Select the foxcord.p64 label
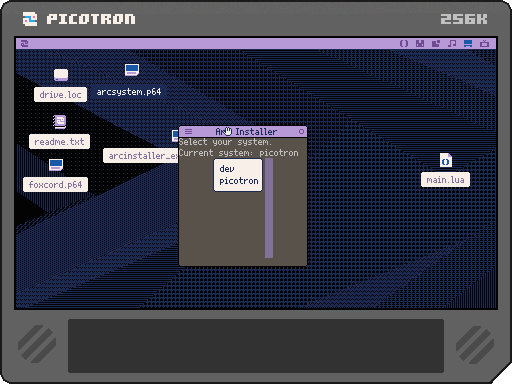Screen dimensions: 512x384 55,184
